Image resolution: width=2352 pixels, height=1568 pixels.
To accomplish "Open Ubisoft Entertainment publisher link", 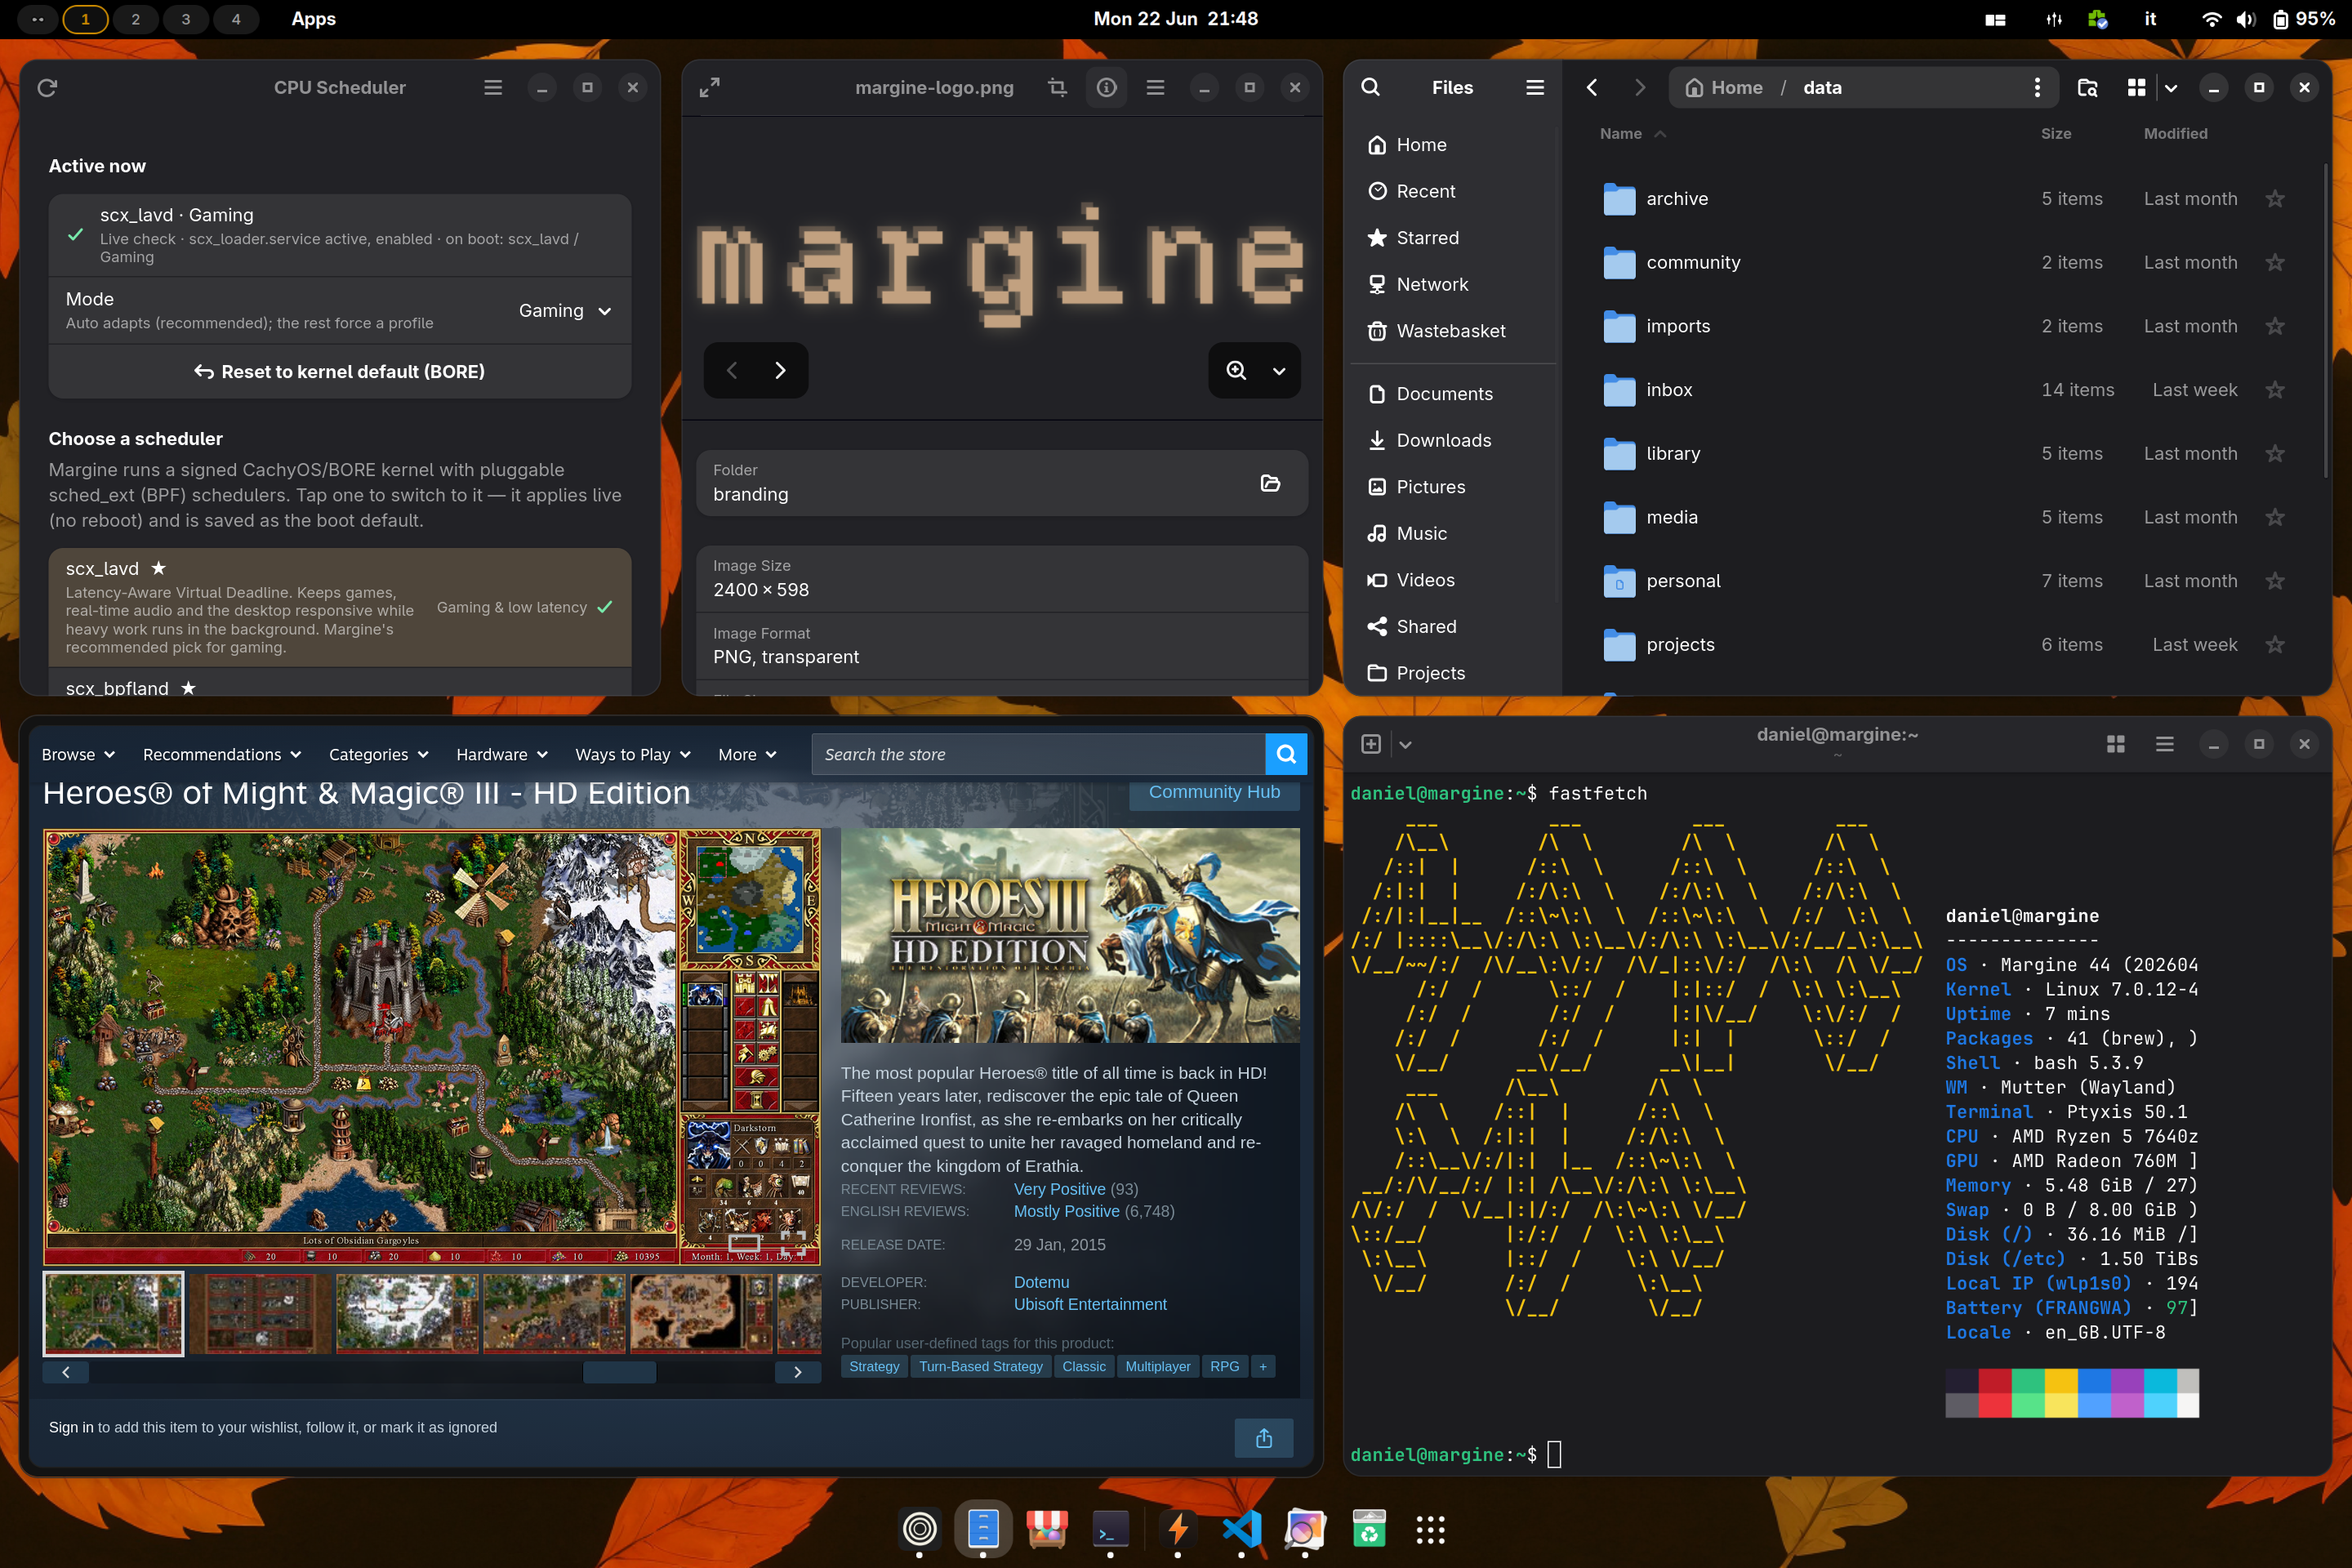I will (1090, 1304).
